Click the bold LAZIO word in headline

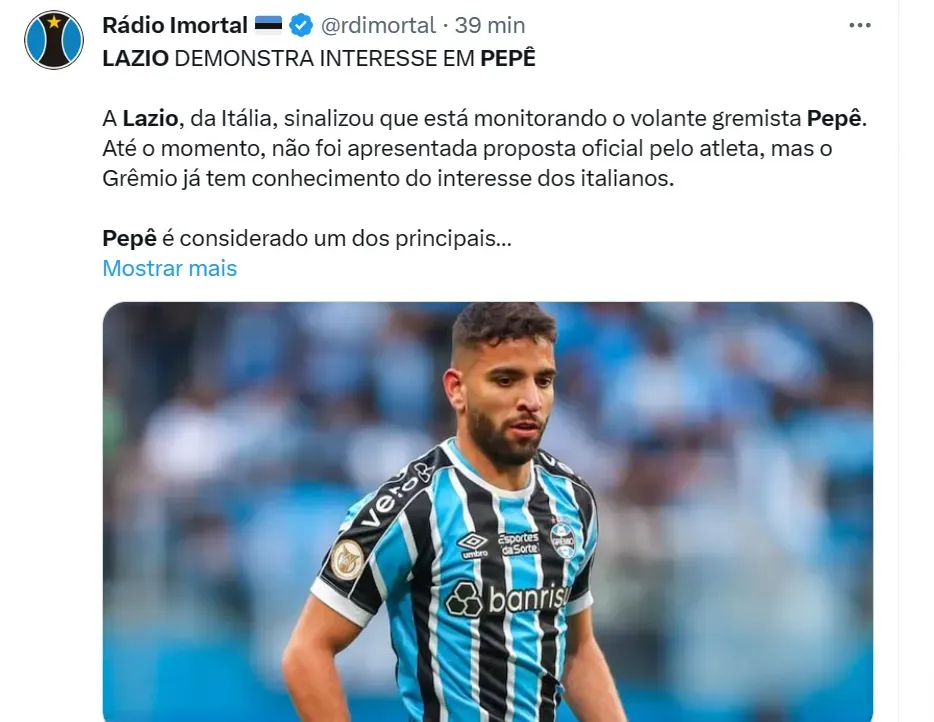coord(136,58)
